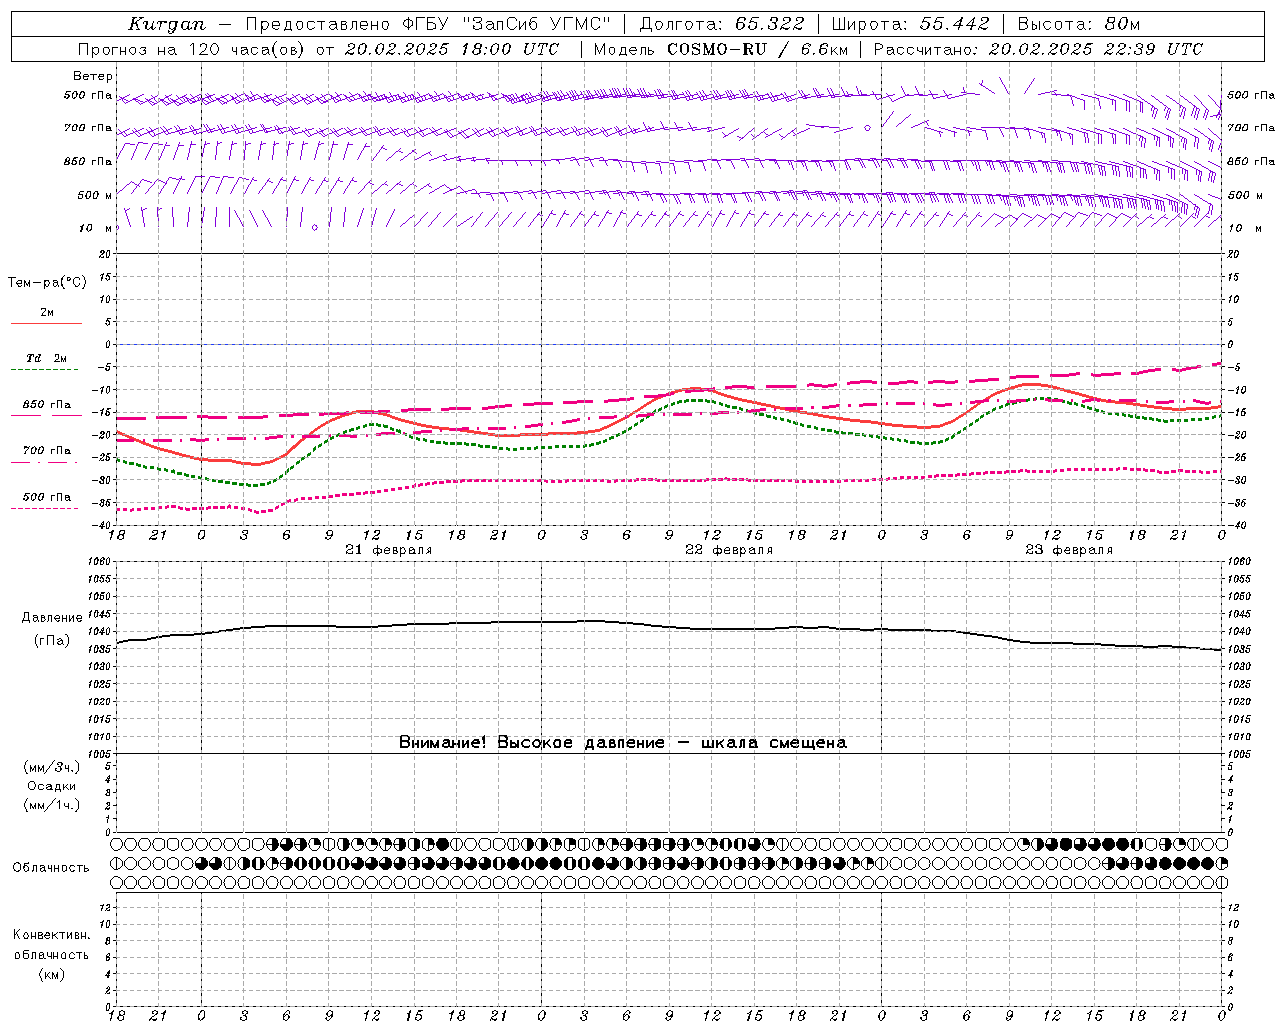Click the "(мм/1ч.)" precipitation unit label
This screenshot has width=1280, height=1024.
coord(52,805)
